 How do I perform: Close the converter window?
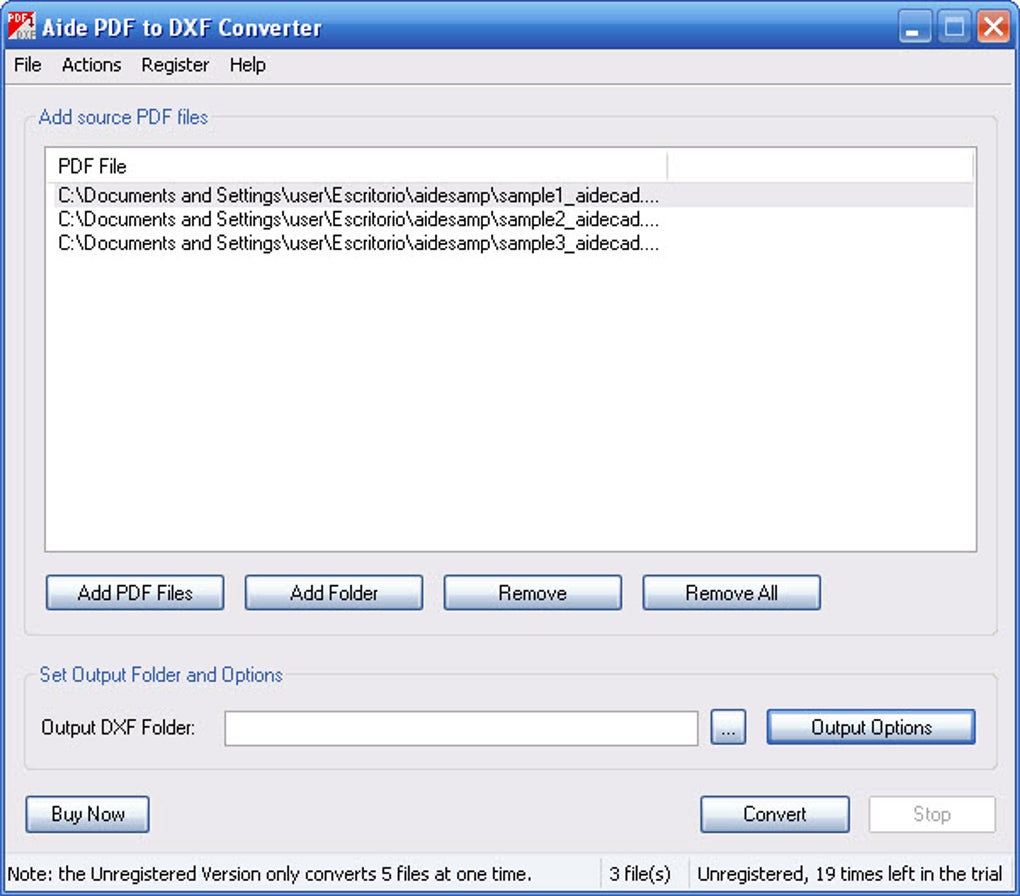[x=993, y=27]
